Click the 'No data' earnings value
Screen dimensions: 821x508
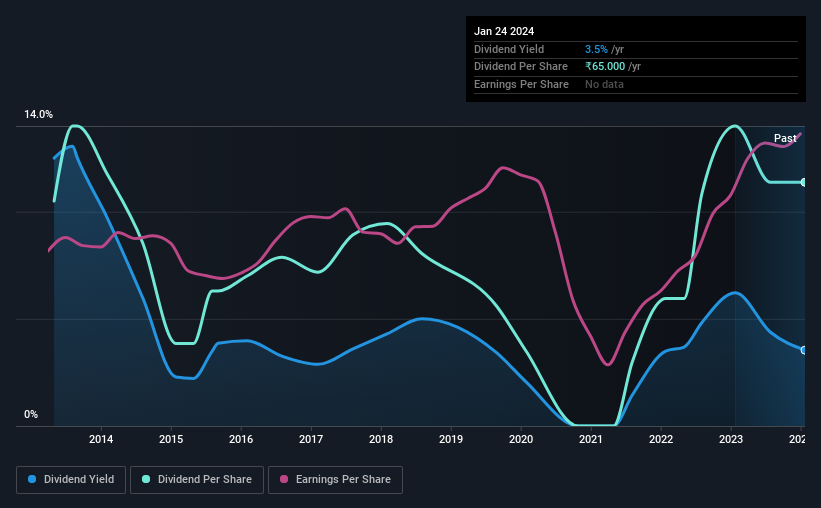pyautogui.click(x=604, y=84)
